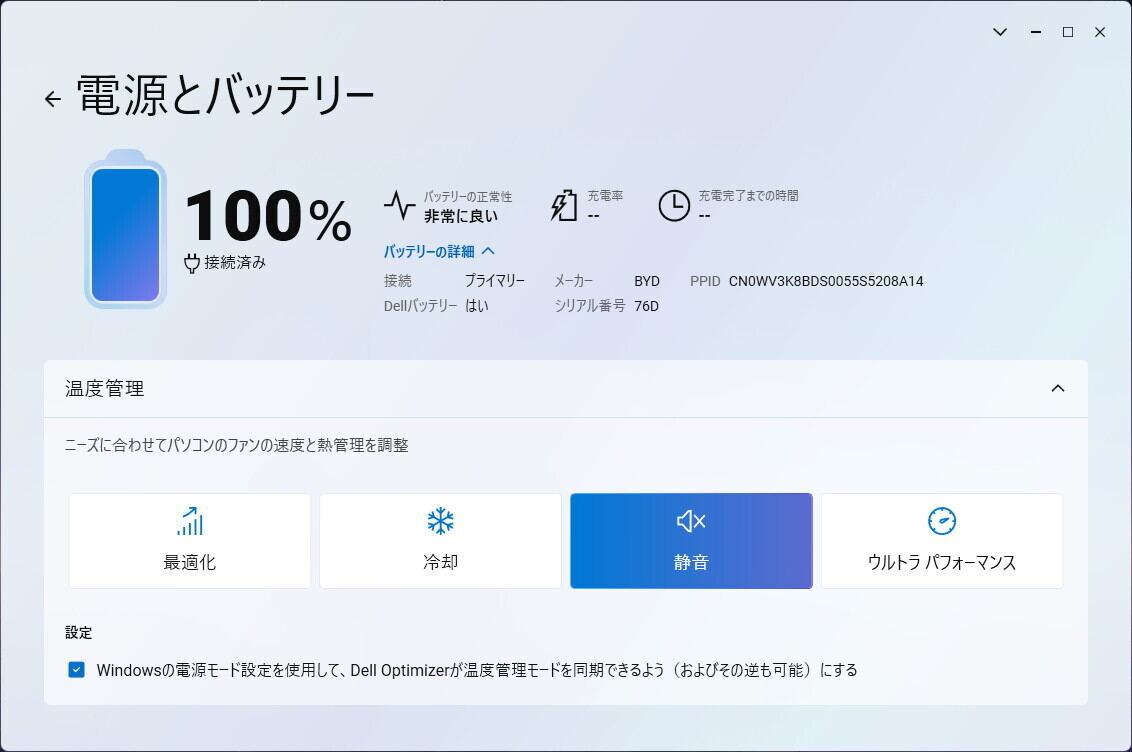The width and height of the screenshot is (1132, 752).
Task: Select the highlighted 静音 mode tile
Action: click(691, 541)
